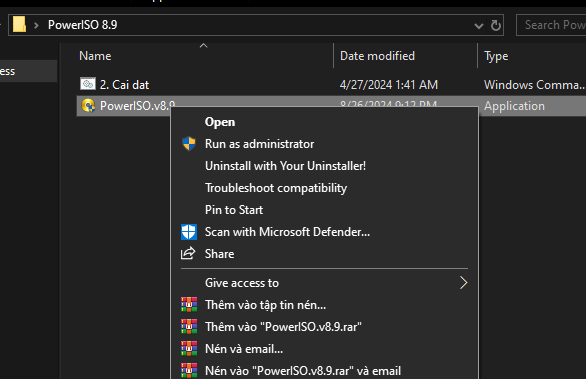
Task: Click the Share arrow icon
Action: tap(188, 253)
